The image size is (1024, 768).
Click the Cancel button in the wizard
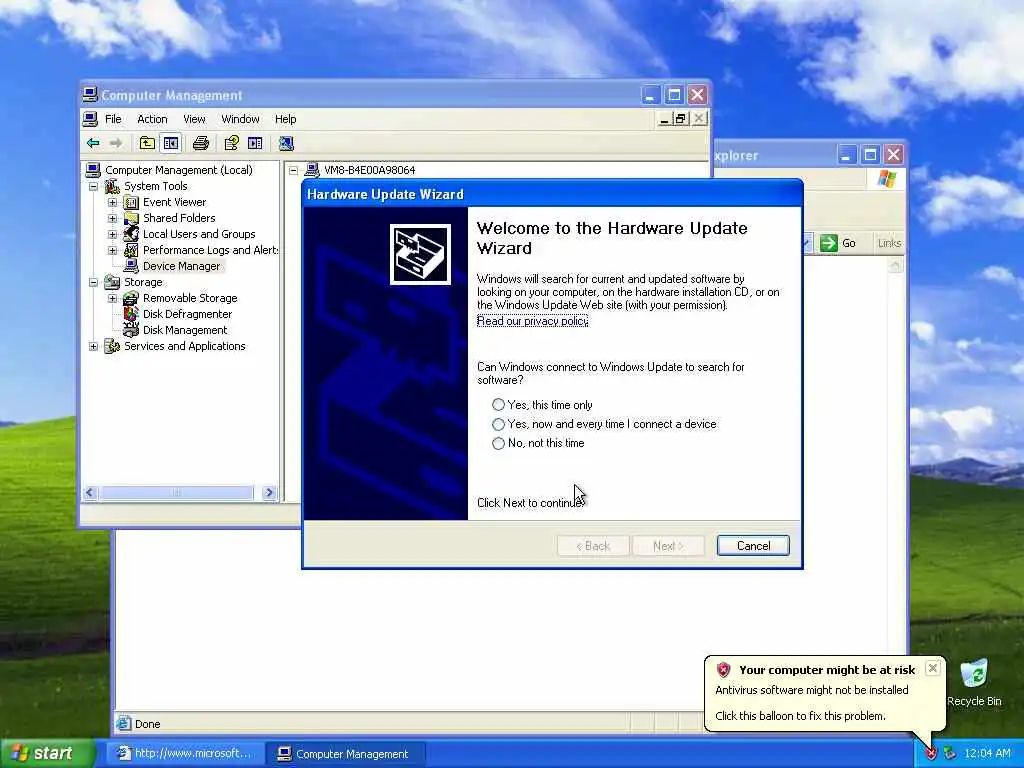pos(753,546)
